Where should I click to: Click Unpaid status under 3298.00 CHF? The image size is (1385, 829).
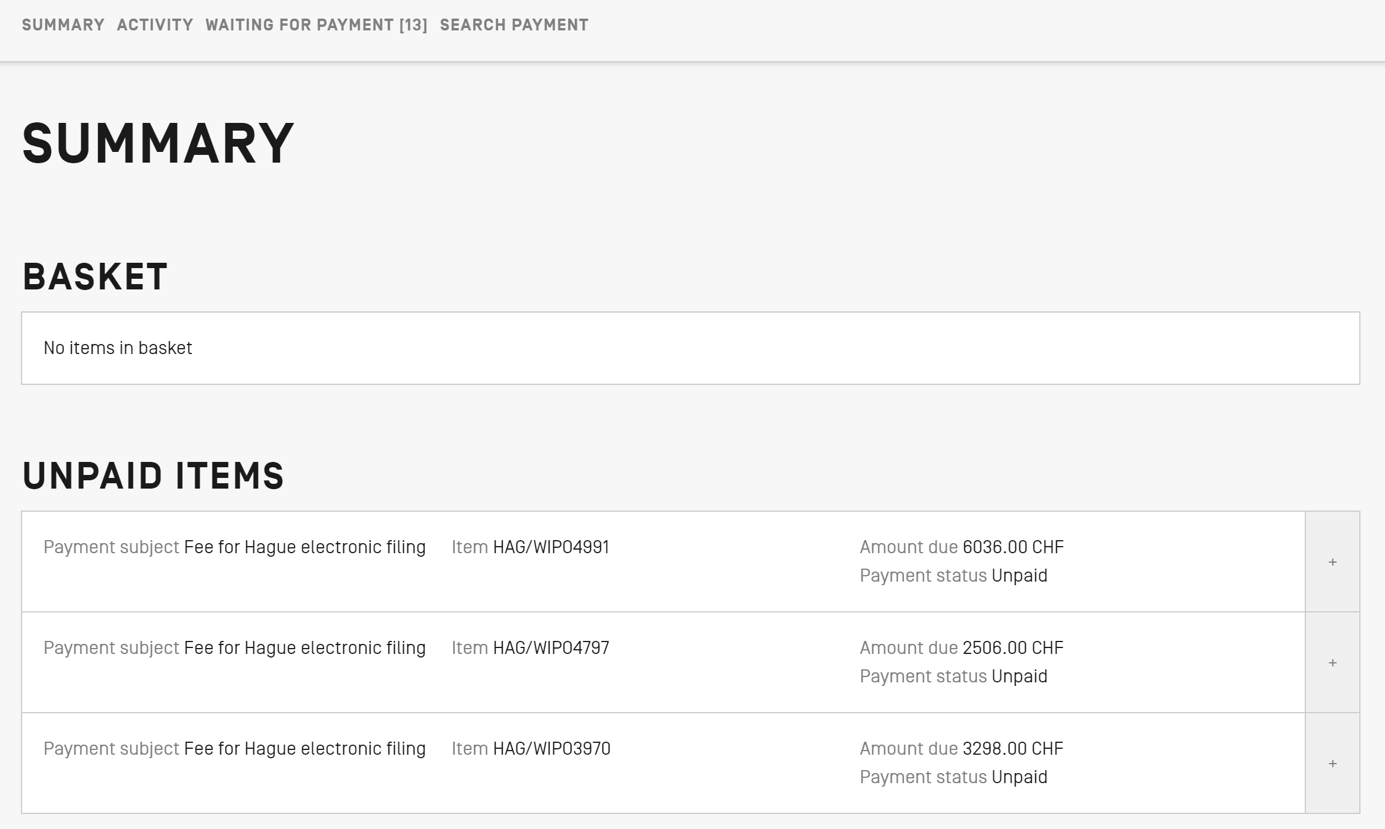[1019, 778]
